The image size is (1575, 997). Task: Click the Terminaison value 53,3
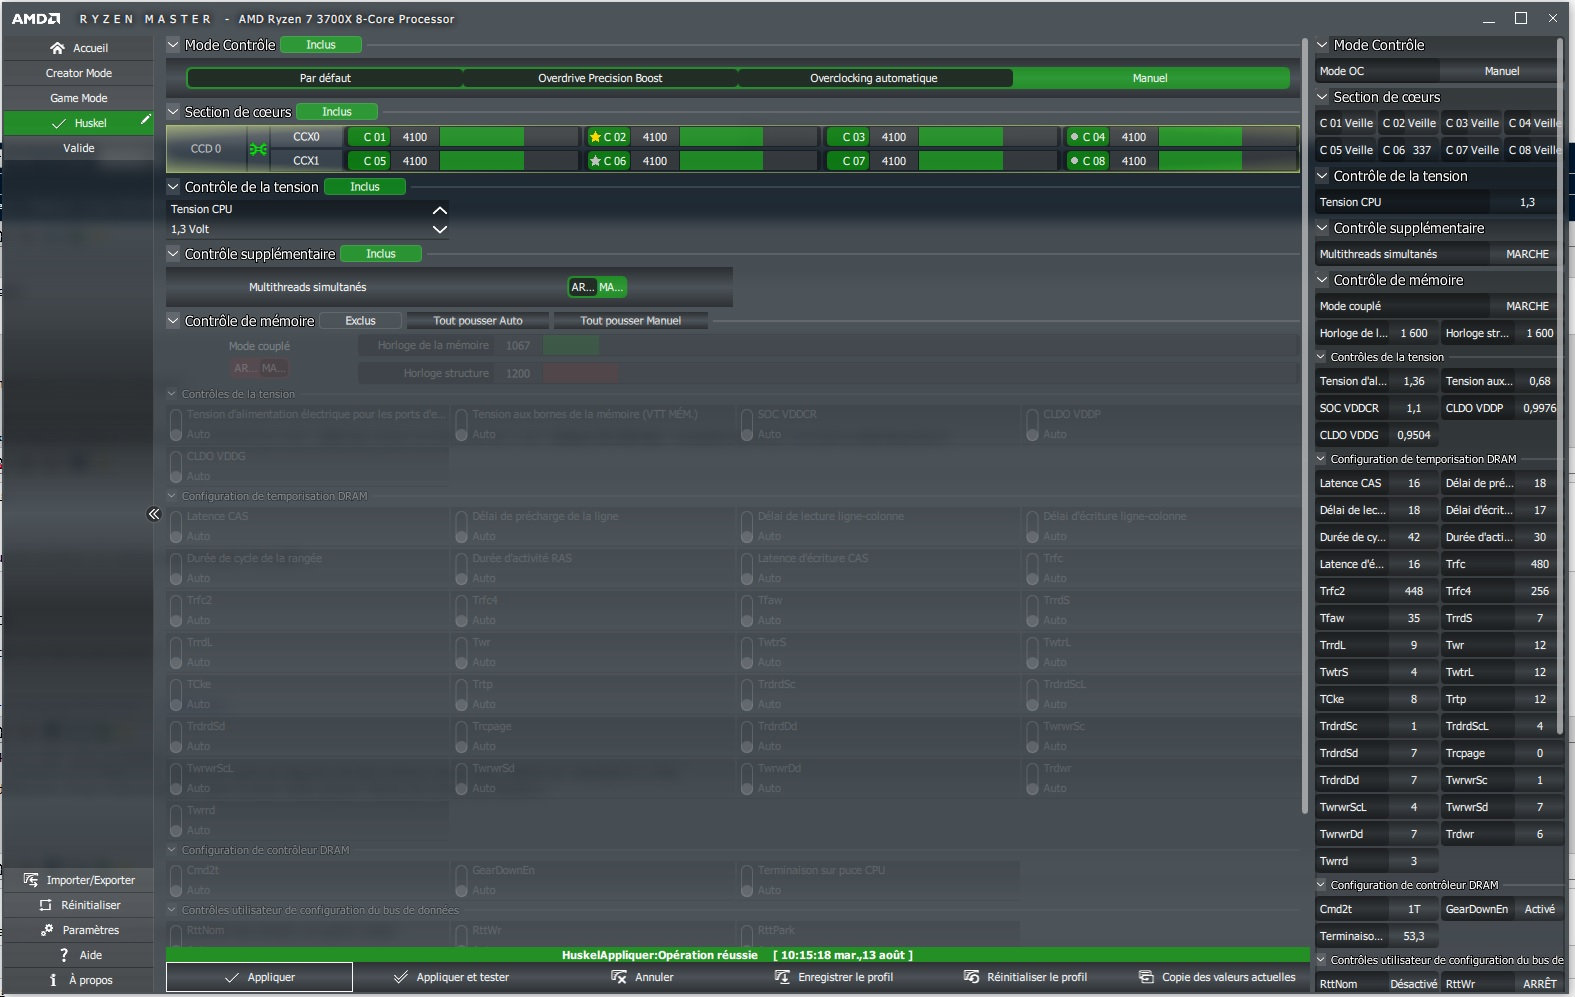tap(1414, 936)
